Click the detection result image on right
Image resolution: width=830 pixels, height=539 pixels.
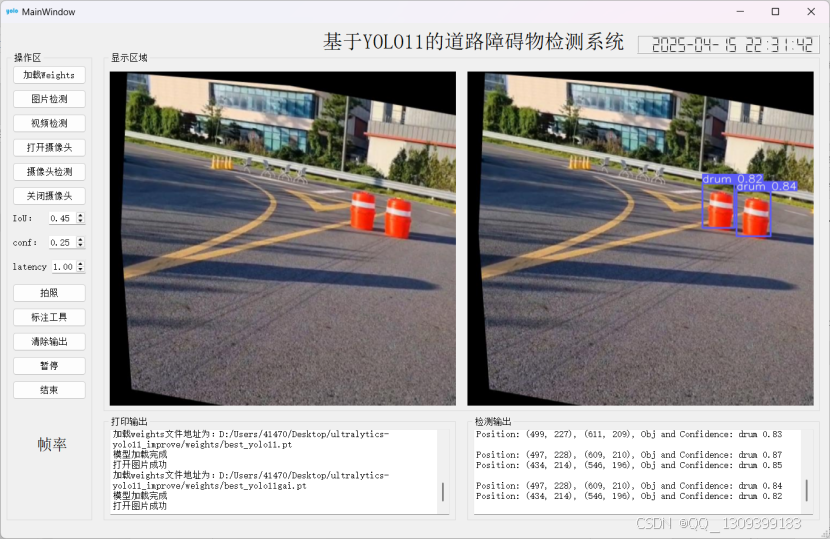click(x=640, y=239)
